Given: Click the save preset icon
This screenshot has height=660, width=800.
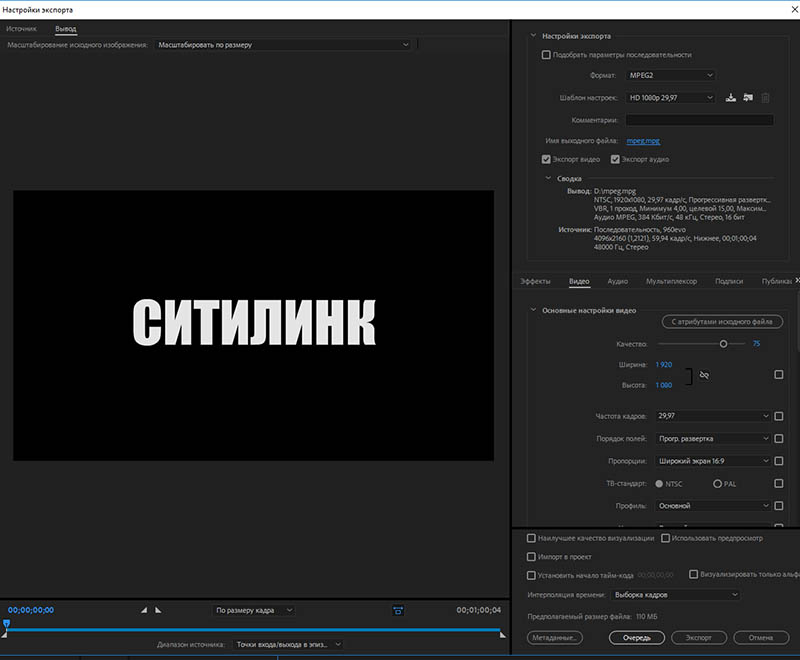Looking at the screenshot, I should [731, 97].
